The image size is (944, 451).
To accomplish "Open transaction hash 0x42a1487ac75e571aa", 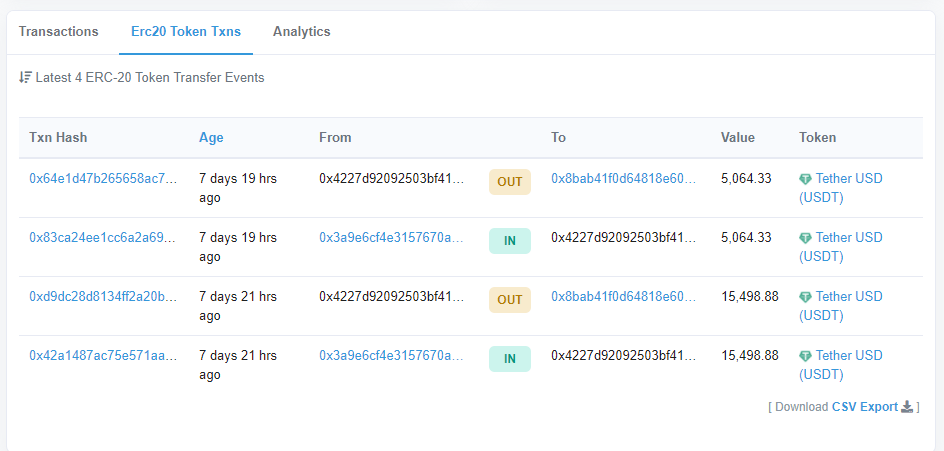I will coord(104,355).
